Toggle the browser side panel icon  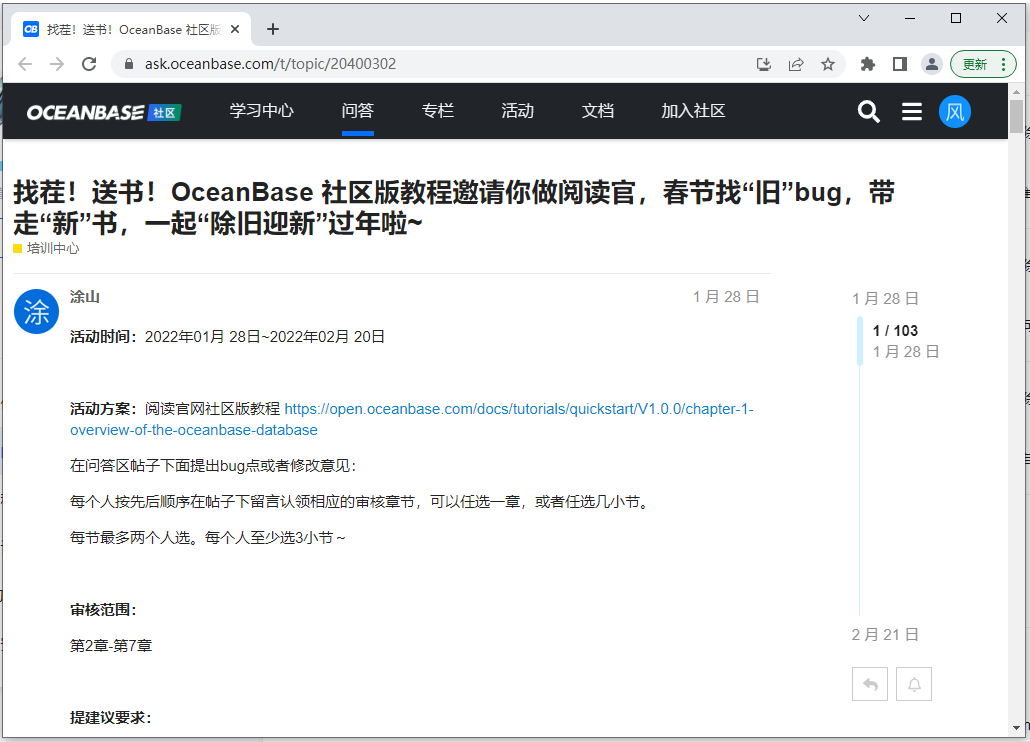pos(900,64)
